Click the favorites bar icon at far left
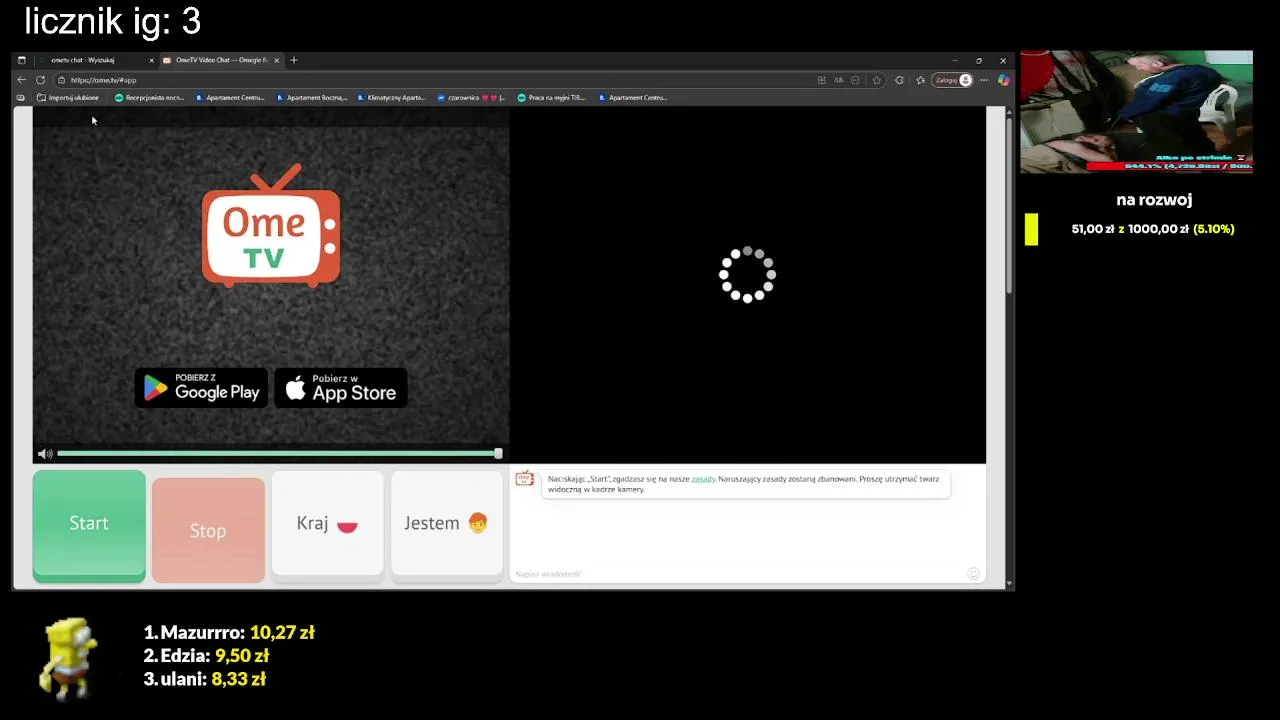Viewport: 1280px width, 720px height. point(21,98)
